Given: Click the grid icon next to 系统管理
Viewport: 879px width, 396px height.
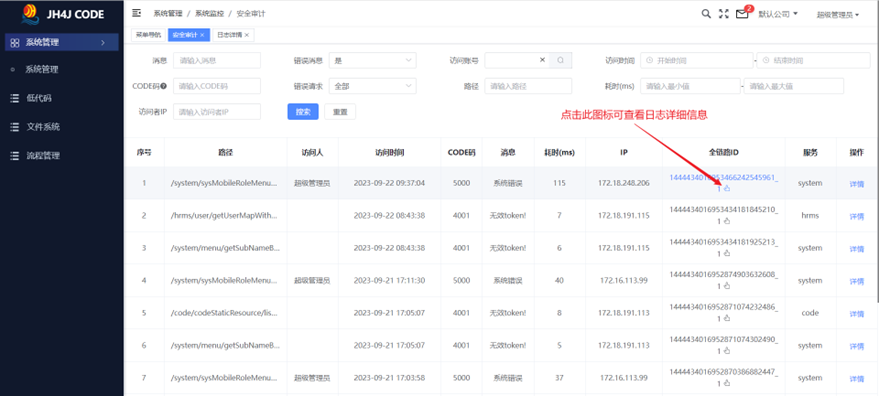Looking at the screenshot, I should [x=15, y=42].
